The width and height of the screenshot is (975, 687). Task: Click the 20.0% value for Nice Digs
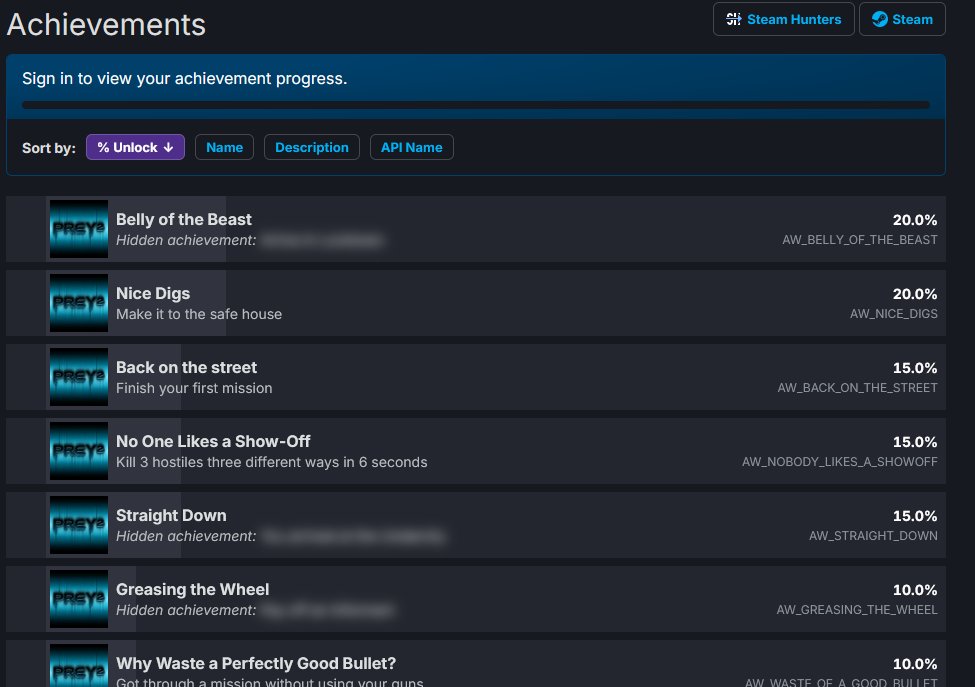tap(915, 294)
